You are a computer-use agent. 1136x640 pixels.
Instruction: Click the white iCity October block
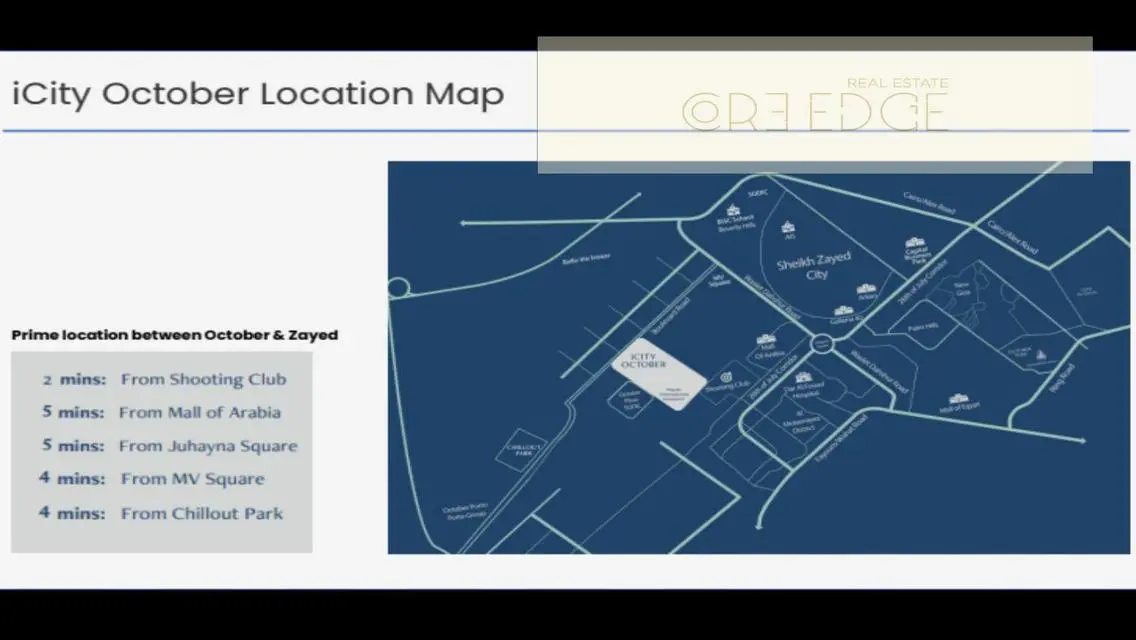click(x=659, y=374)
